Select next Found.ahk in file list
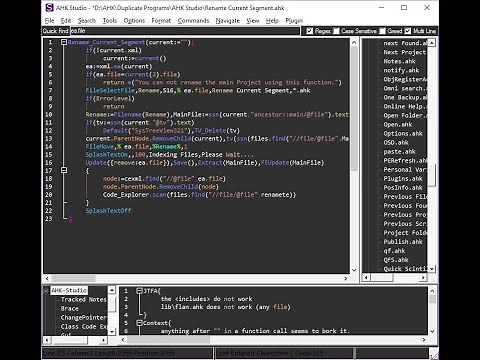The width and height of the screenshot is (480, 360). pos(405,43)
